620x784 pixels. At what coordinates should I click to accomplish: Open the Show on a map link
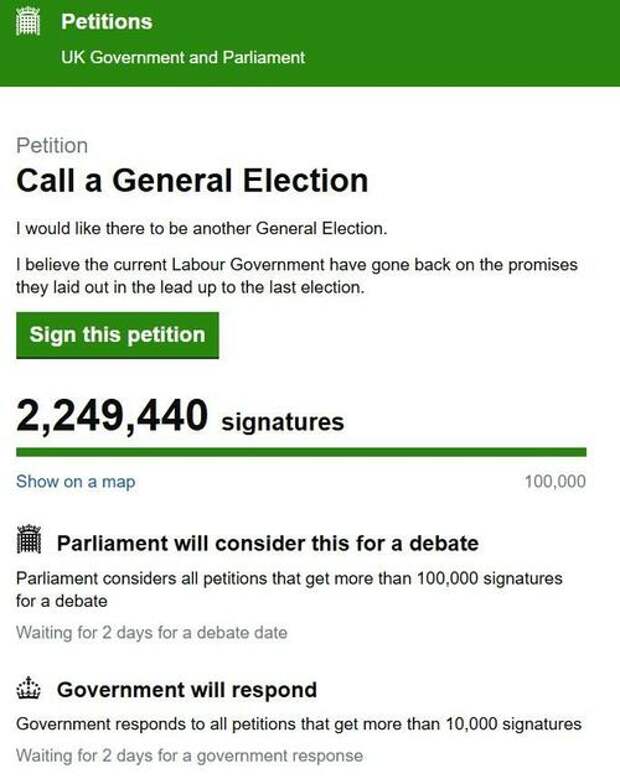pyautogui.click(x=76, y=482)
